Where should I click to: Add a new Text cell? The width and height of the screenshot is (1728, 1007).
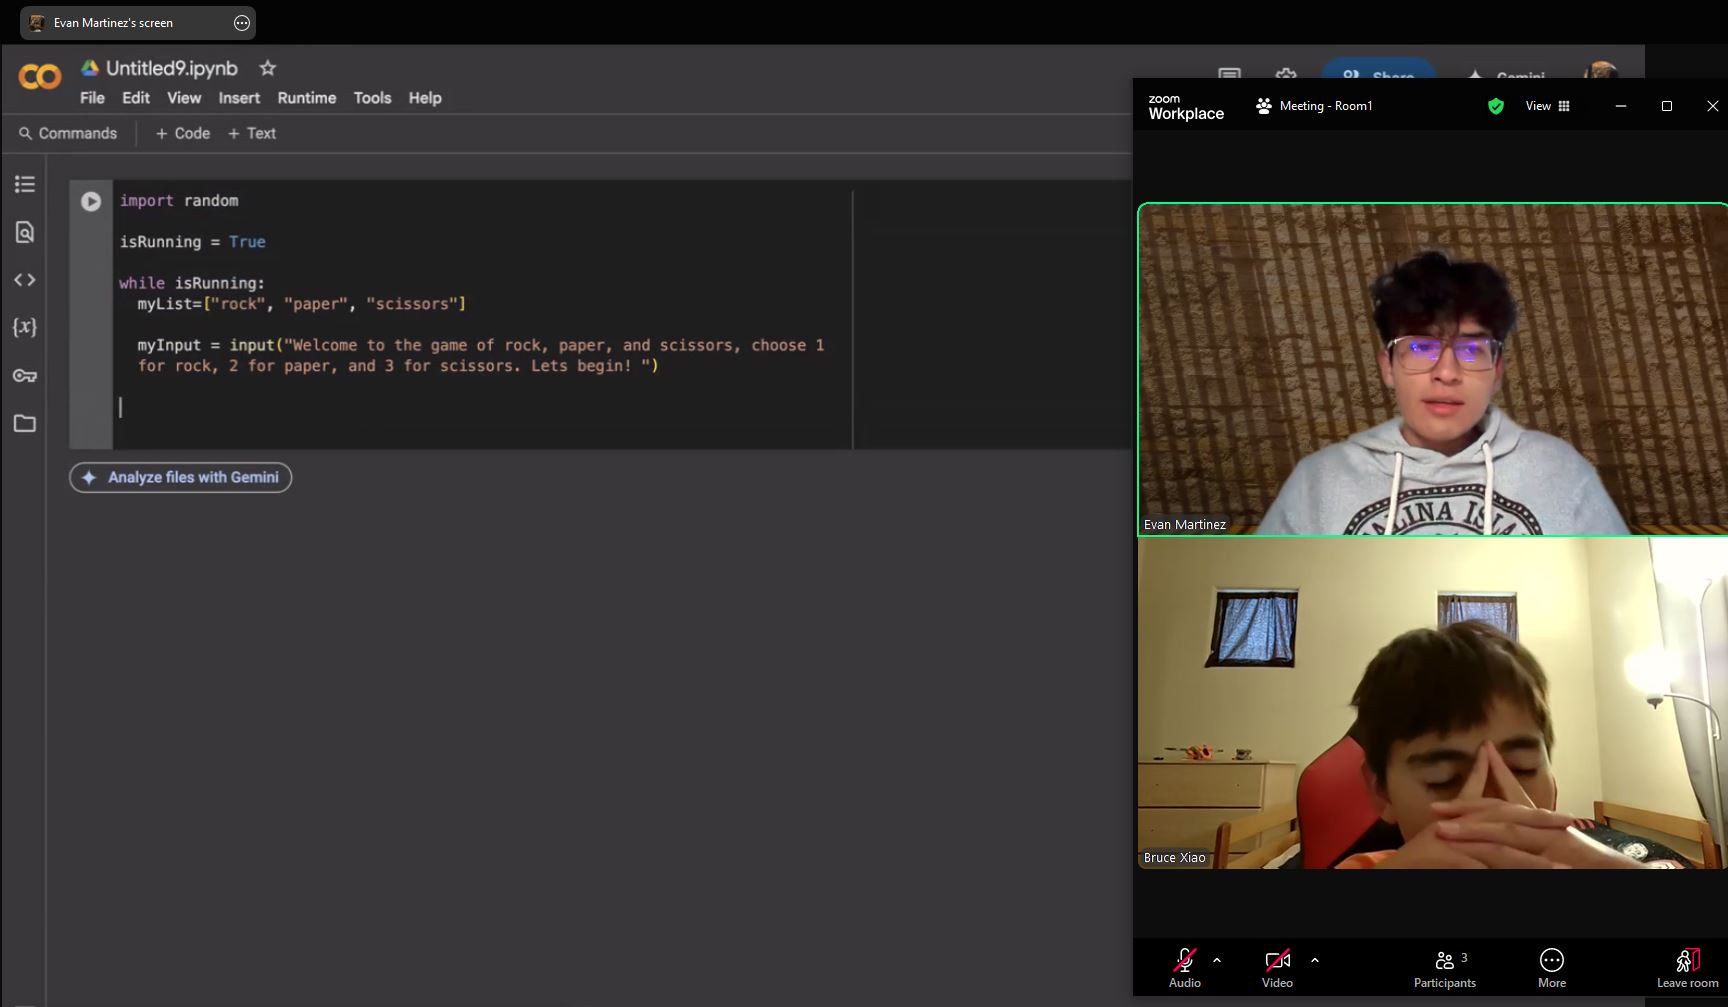251,133
